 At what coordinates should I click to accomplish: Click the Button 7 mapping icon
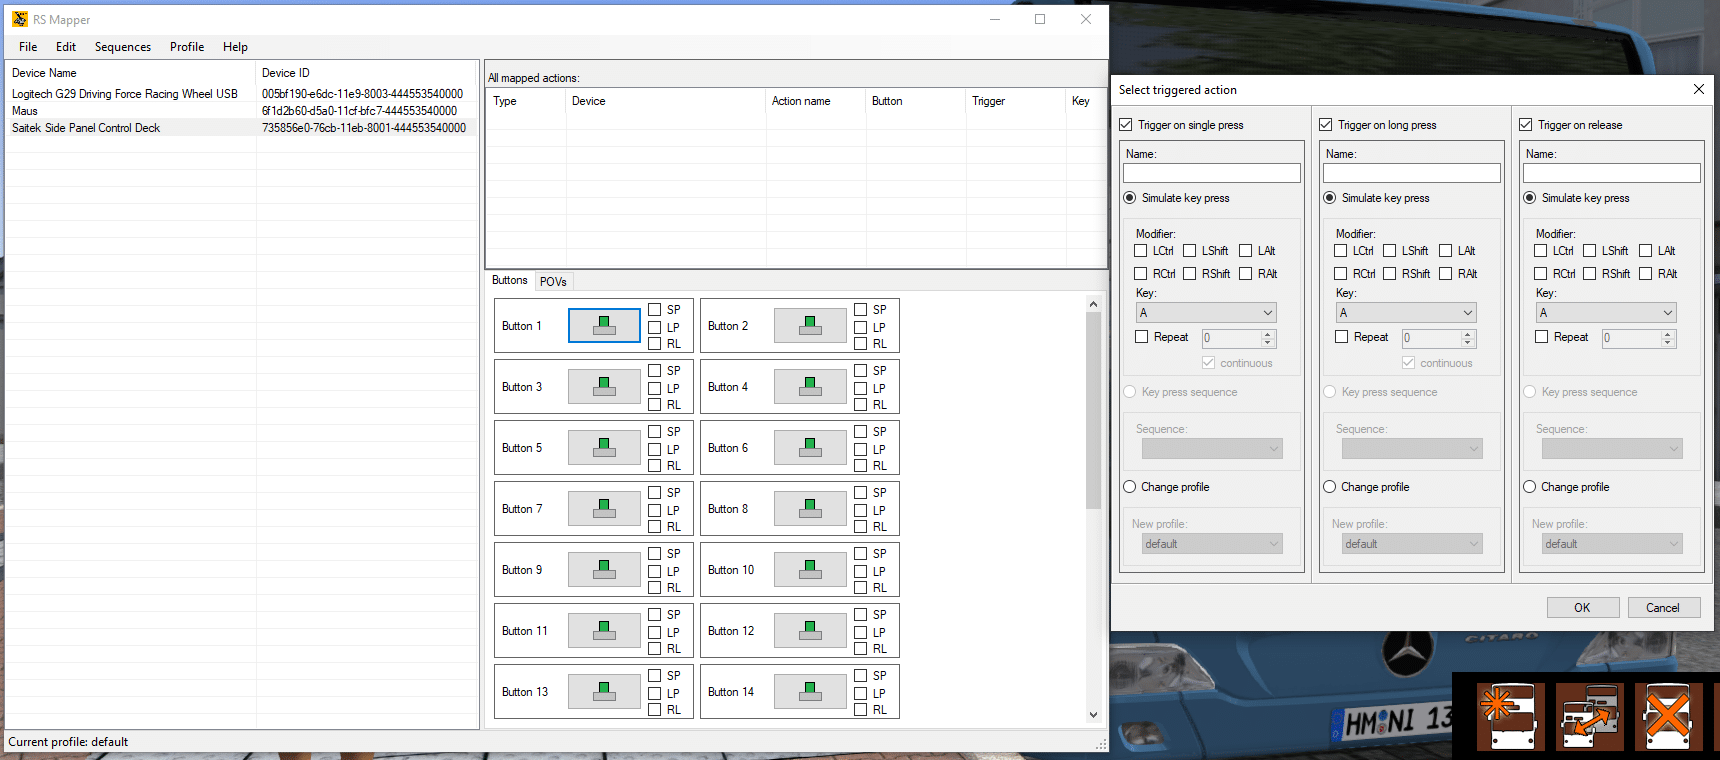(604, 509)
